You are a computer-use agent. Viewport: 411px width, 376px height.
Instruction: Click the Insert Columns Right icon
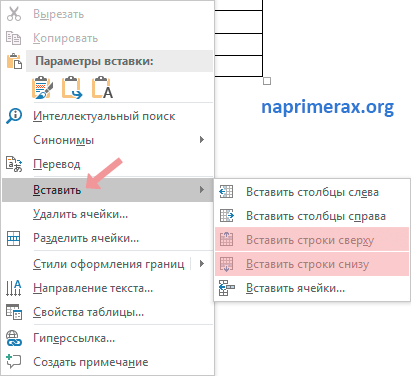click(x=227, y=216)
